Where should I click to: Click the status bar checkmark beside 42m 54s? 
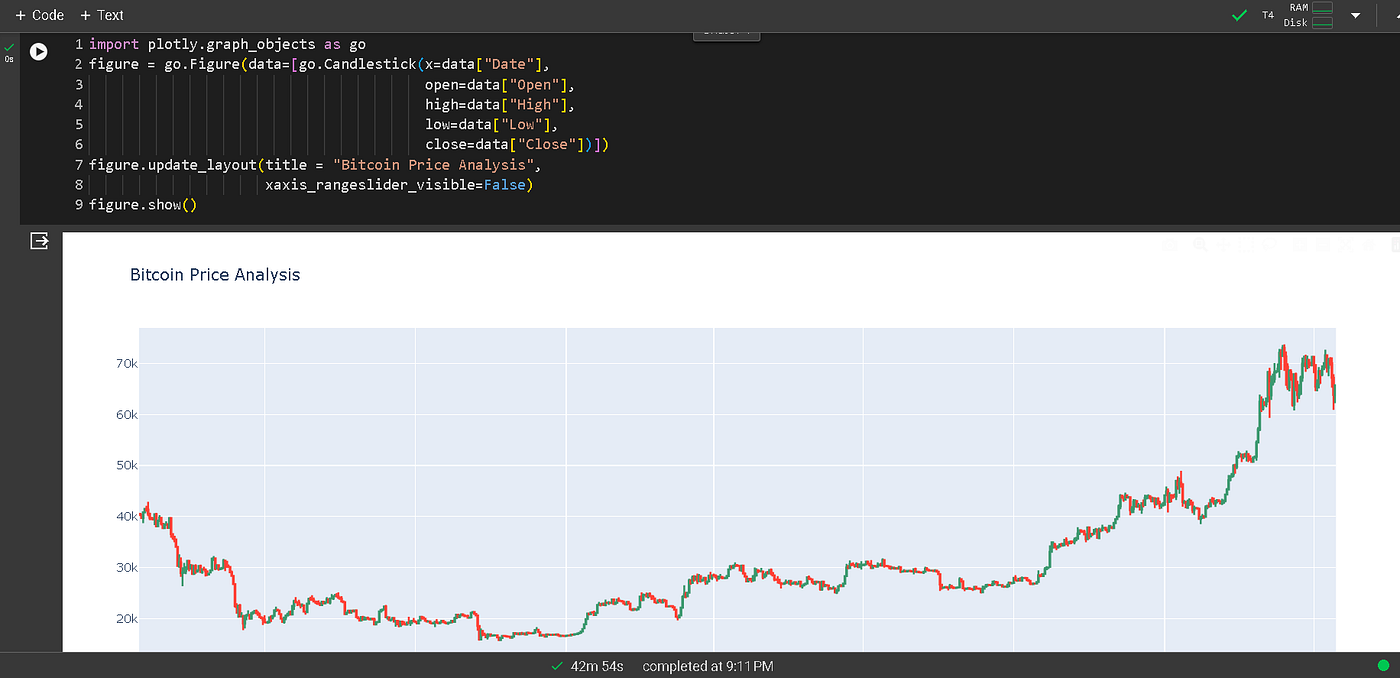[557, 666]
